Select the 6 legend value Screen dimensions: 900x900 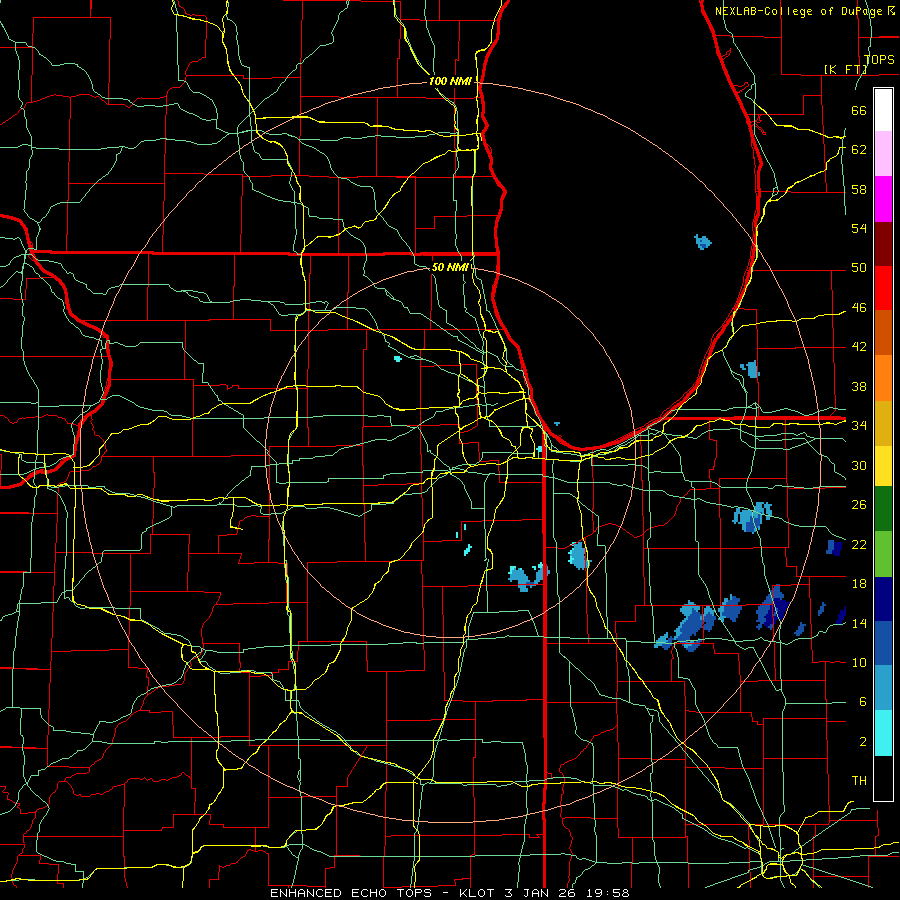coord(863,701)
